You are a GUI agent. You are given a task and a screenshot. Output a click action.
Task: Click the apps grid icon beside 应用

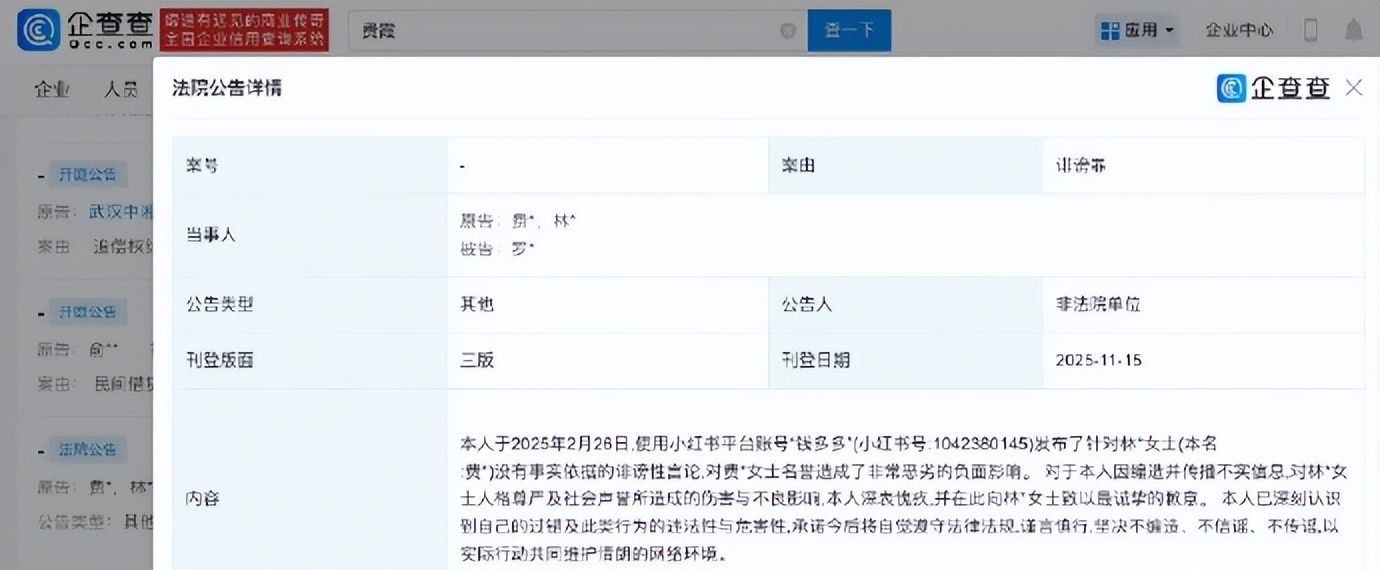point(1109,31)
